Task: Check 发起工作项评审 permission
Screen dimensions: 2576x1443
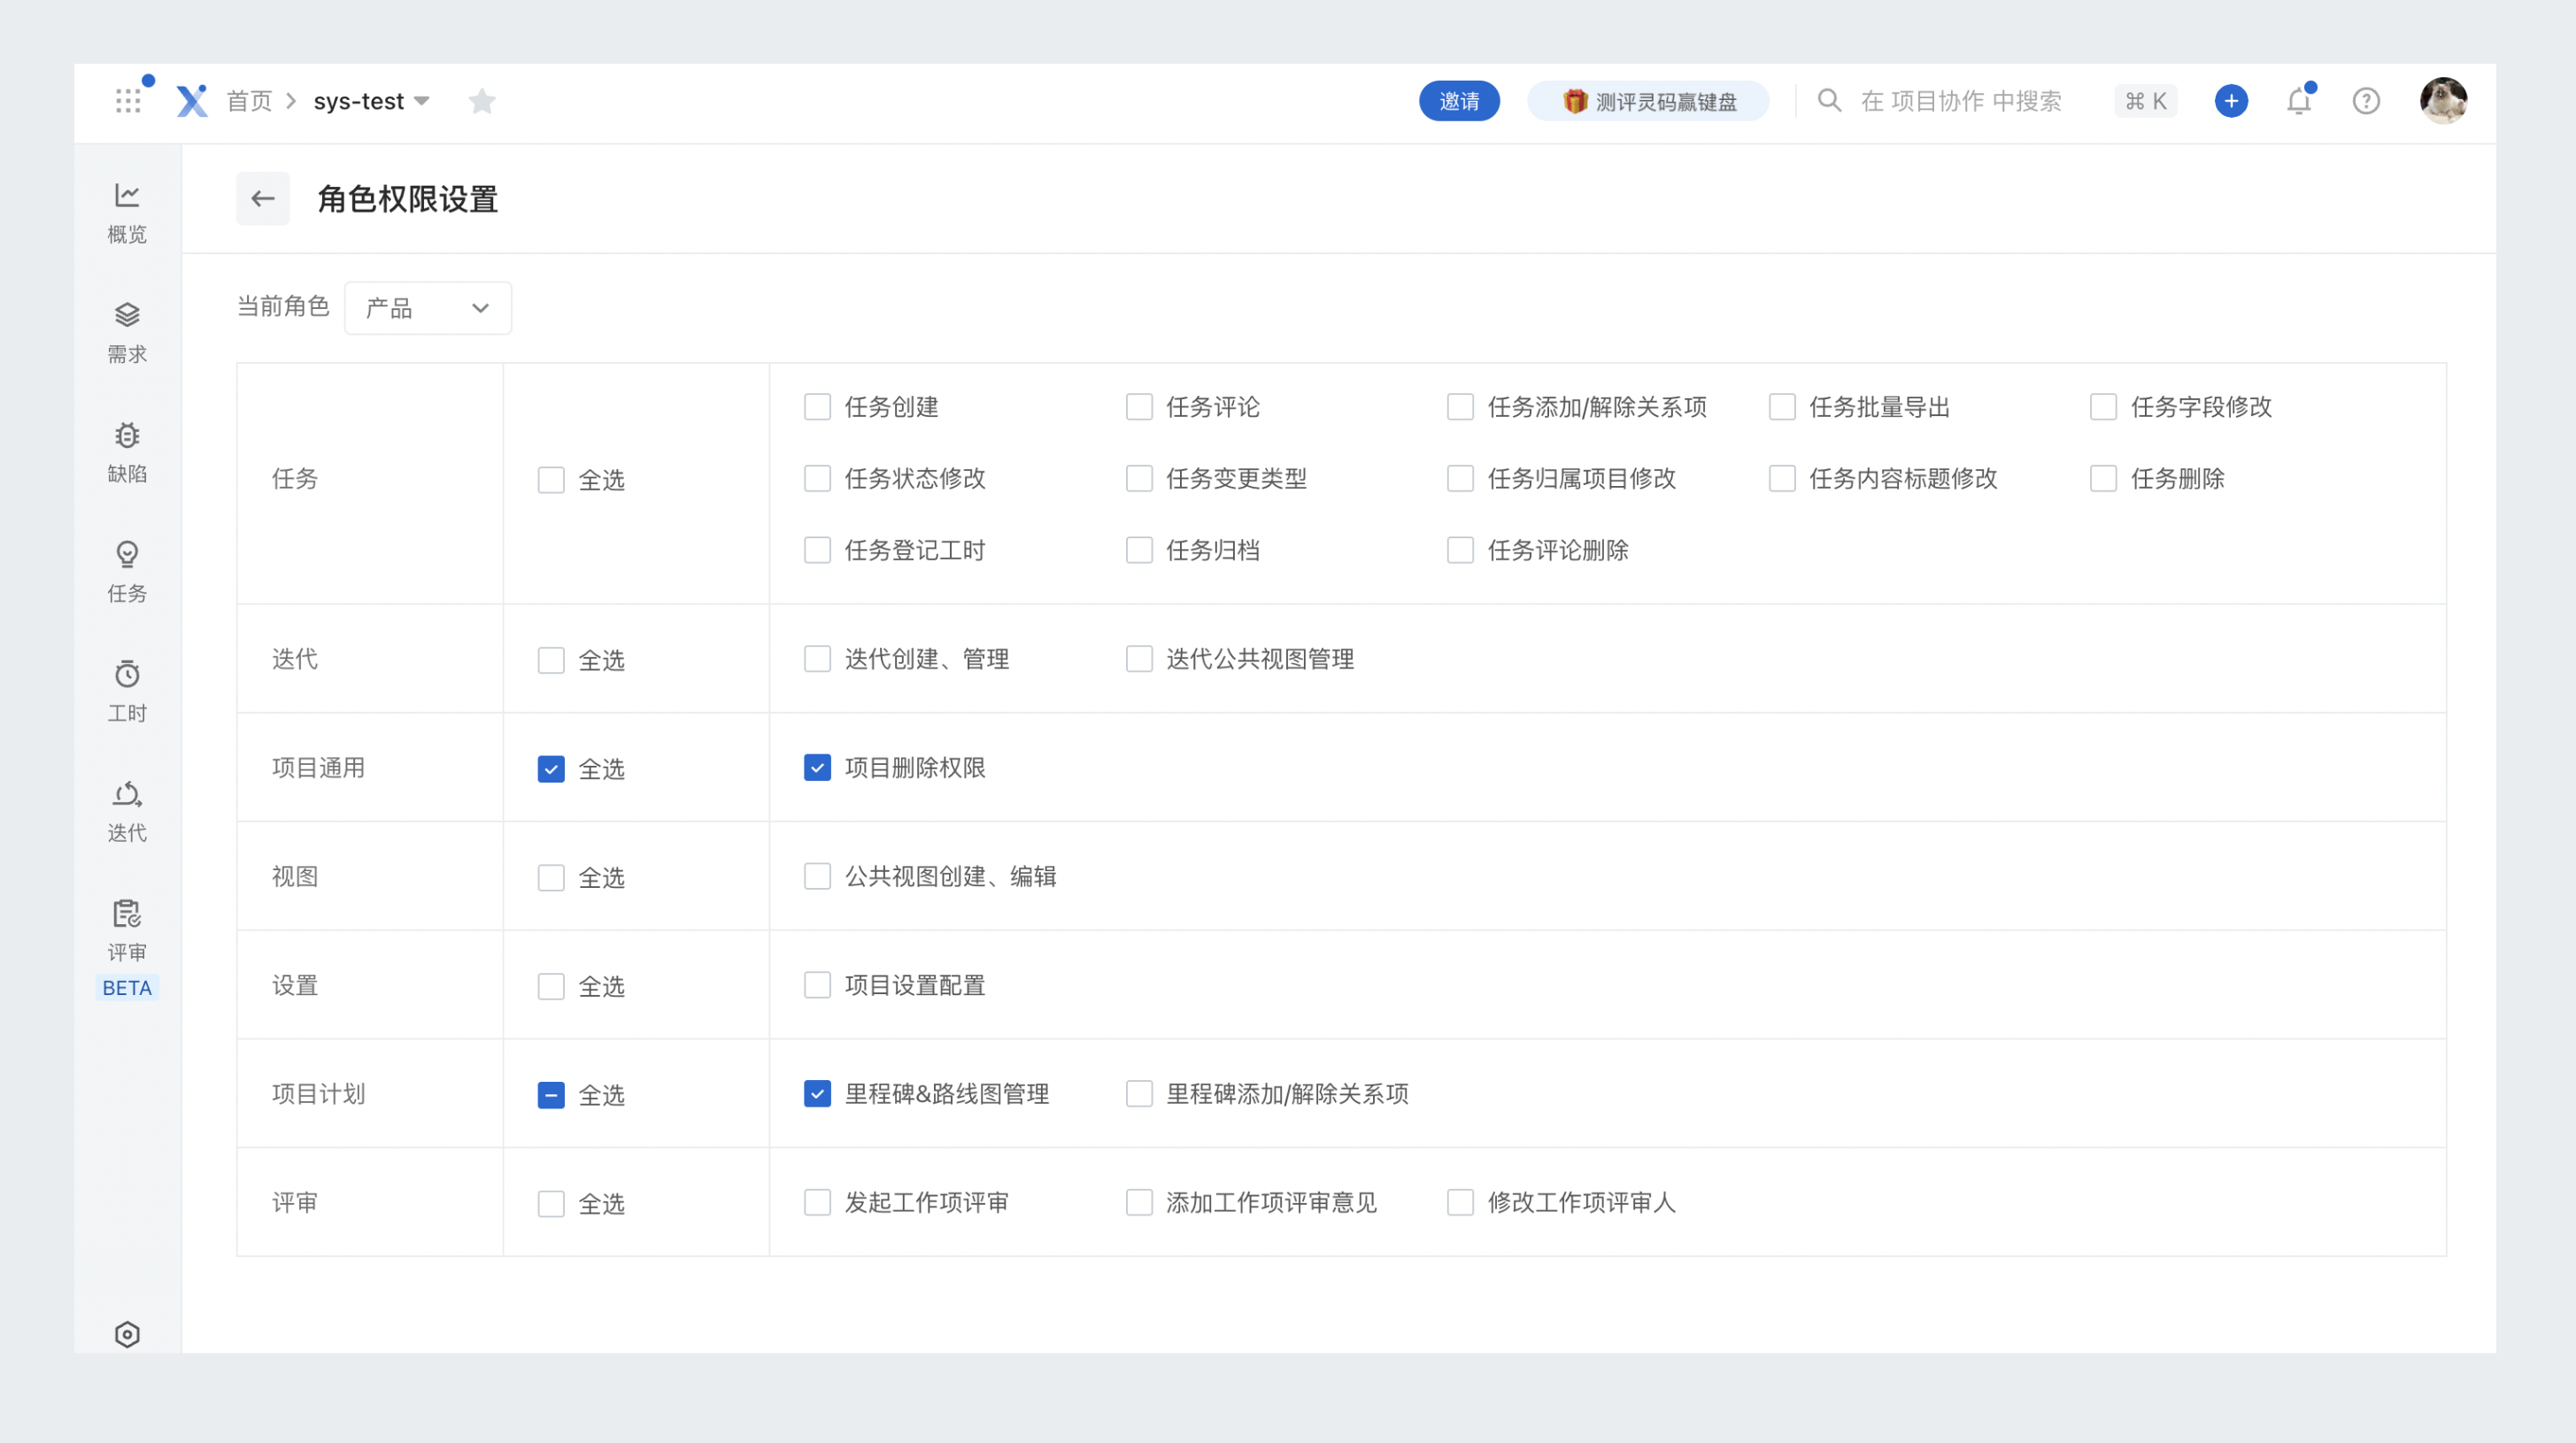Action: [x=817, y=1202]
